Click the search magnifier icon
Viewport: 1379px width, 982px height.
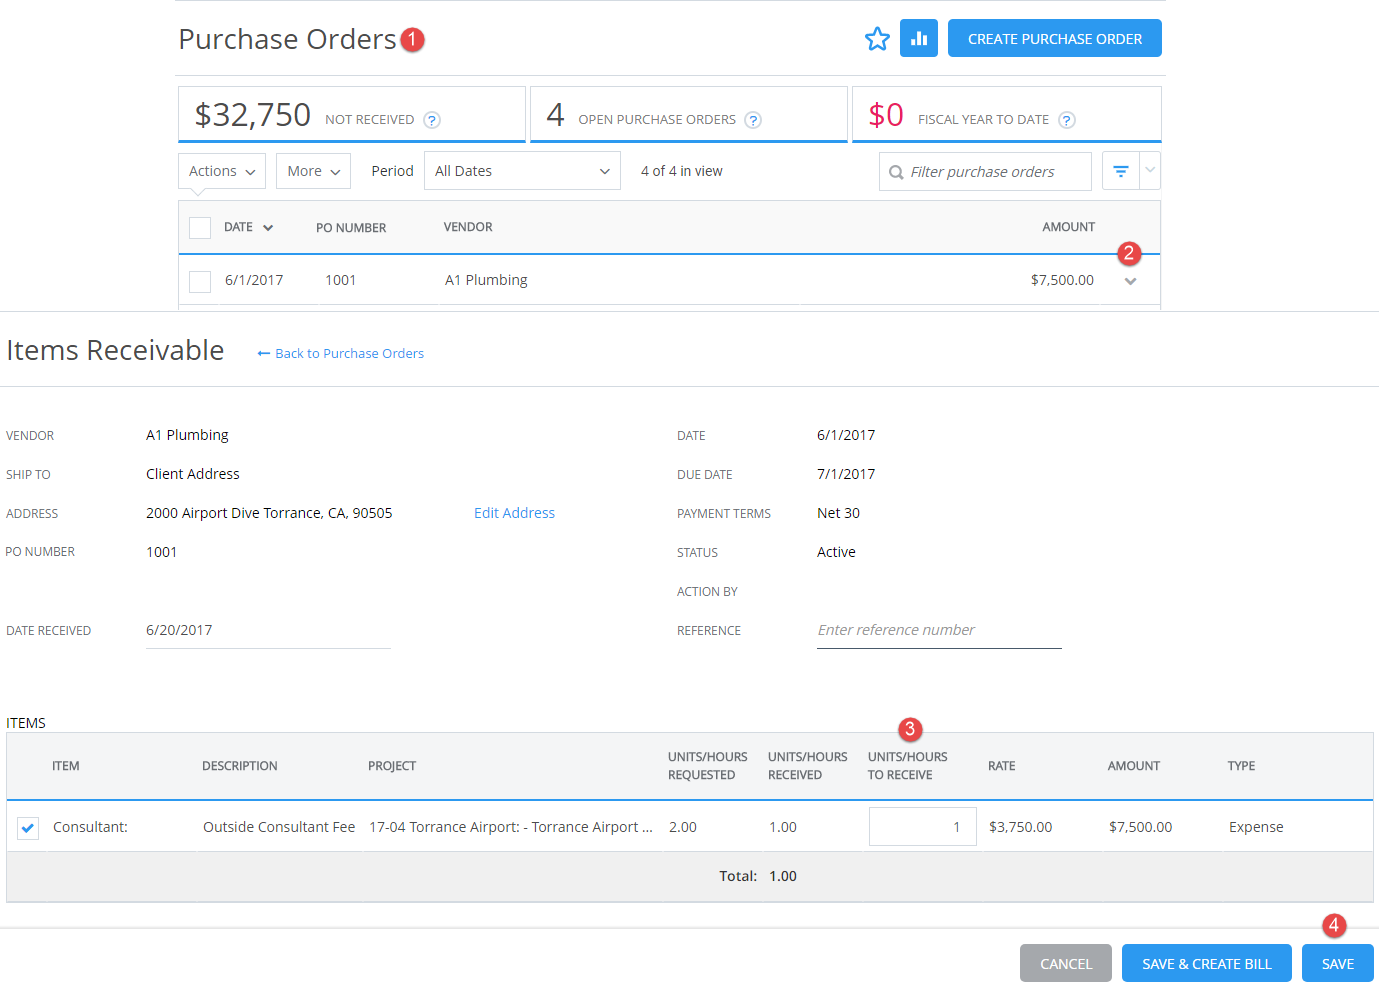(x=896, y=172)
